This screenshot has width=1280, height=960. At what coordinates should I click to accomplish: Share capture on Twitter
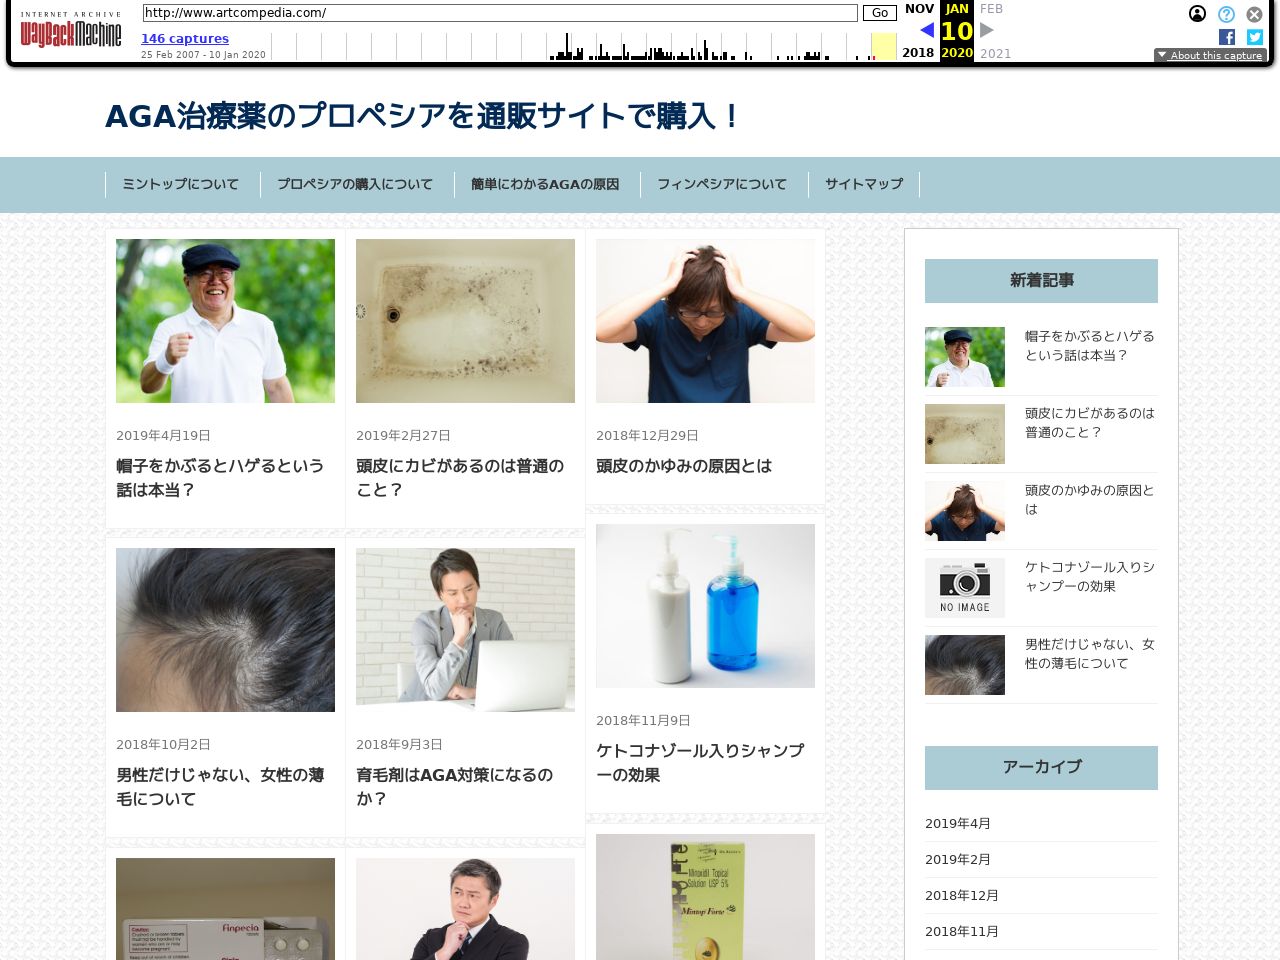pyautogui.click(x=1254, y=37)
